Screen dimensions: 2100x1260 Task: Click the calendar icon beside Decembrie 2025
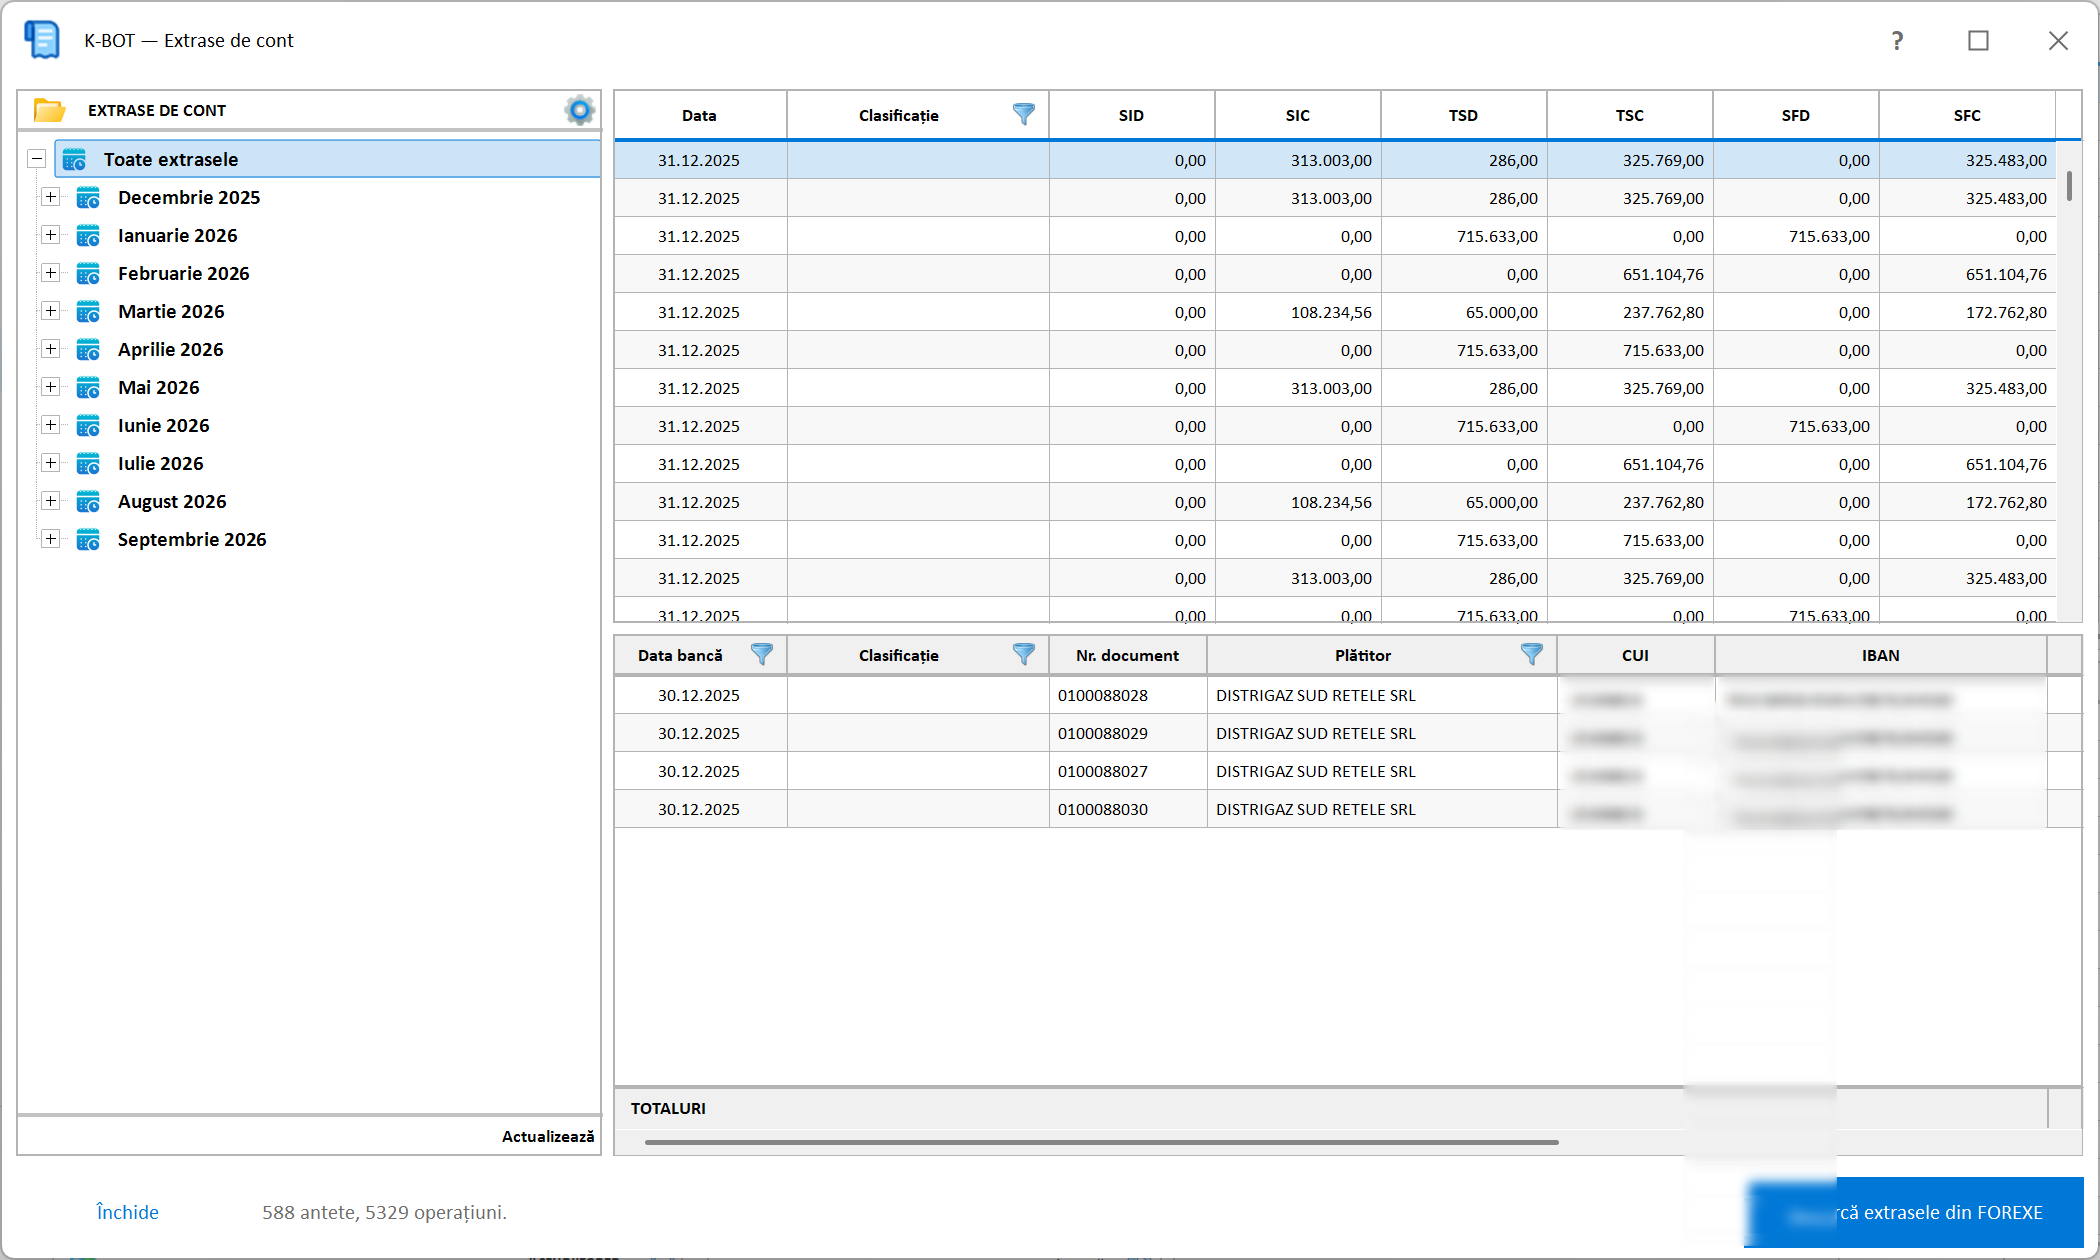coord(89,198)
